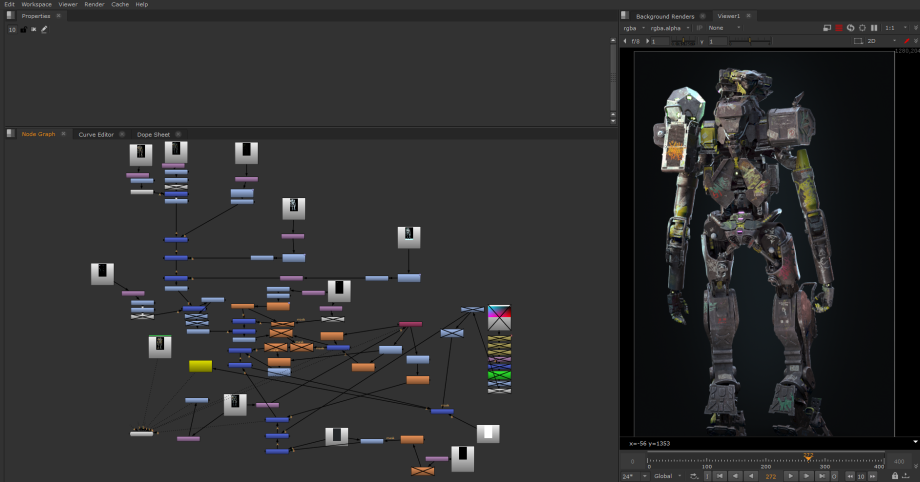Expand the viewer info bar triangle

coord(915,442)
